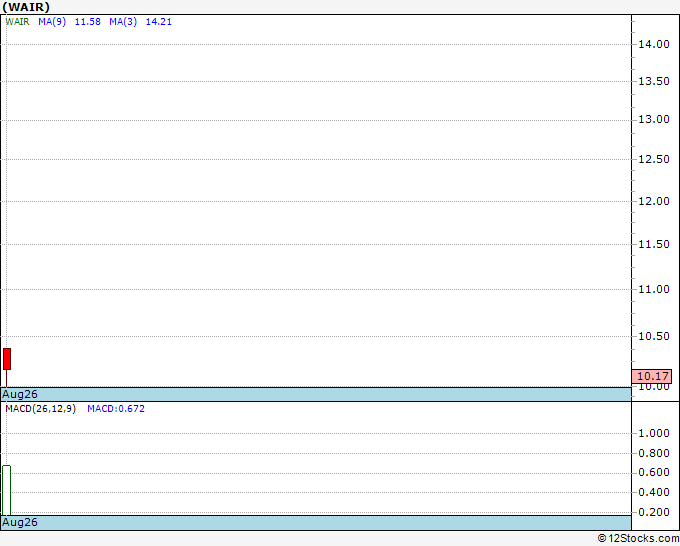680x546 pixels.
Task: Click the Aug26 date label under price chart
Action: point(20,394)
